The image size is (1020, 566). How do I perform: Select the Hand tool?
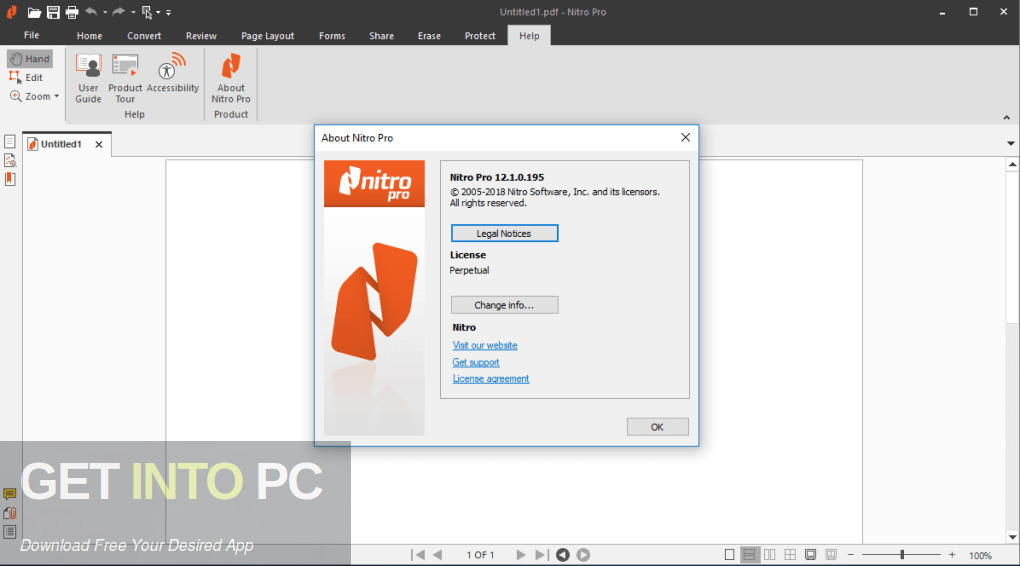tap(30, 59)
